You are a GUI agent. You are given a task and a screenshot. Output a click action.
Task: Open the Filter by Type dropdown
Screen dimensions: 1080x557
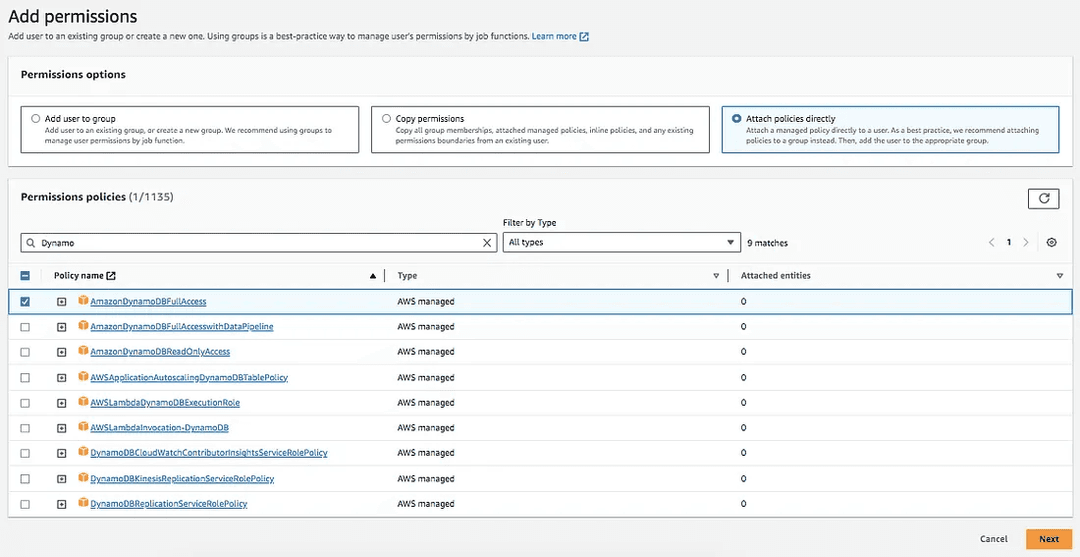coord(621,242)
